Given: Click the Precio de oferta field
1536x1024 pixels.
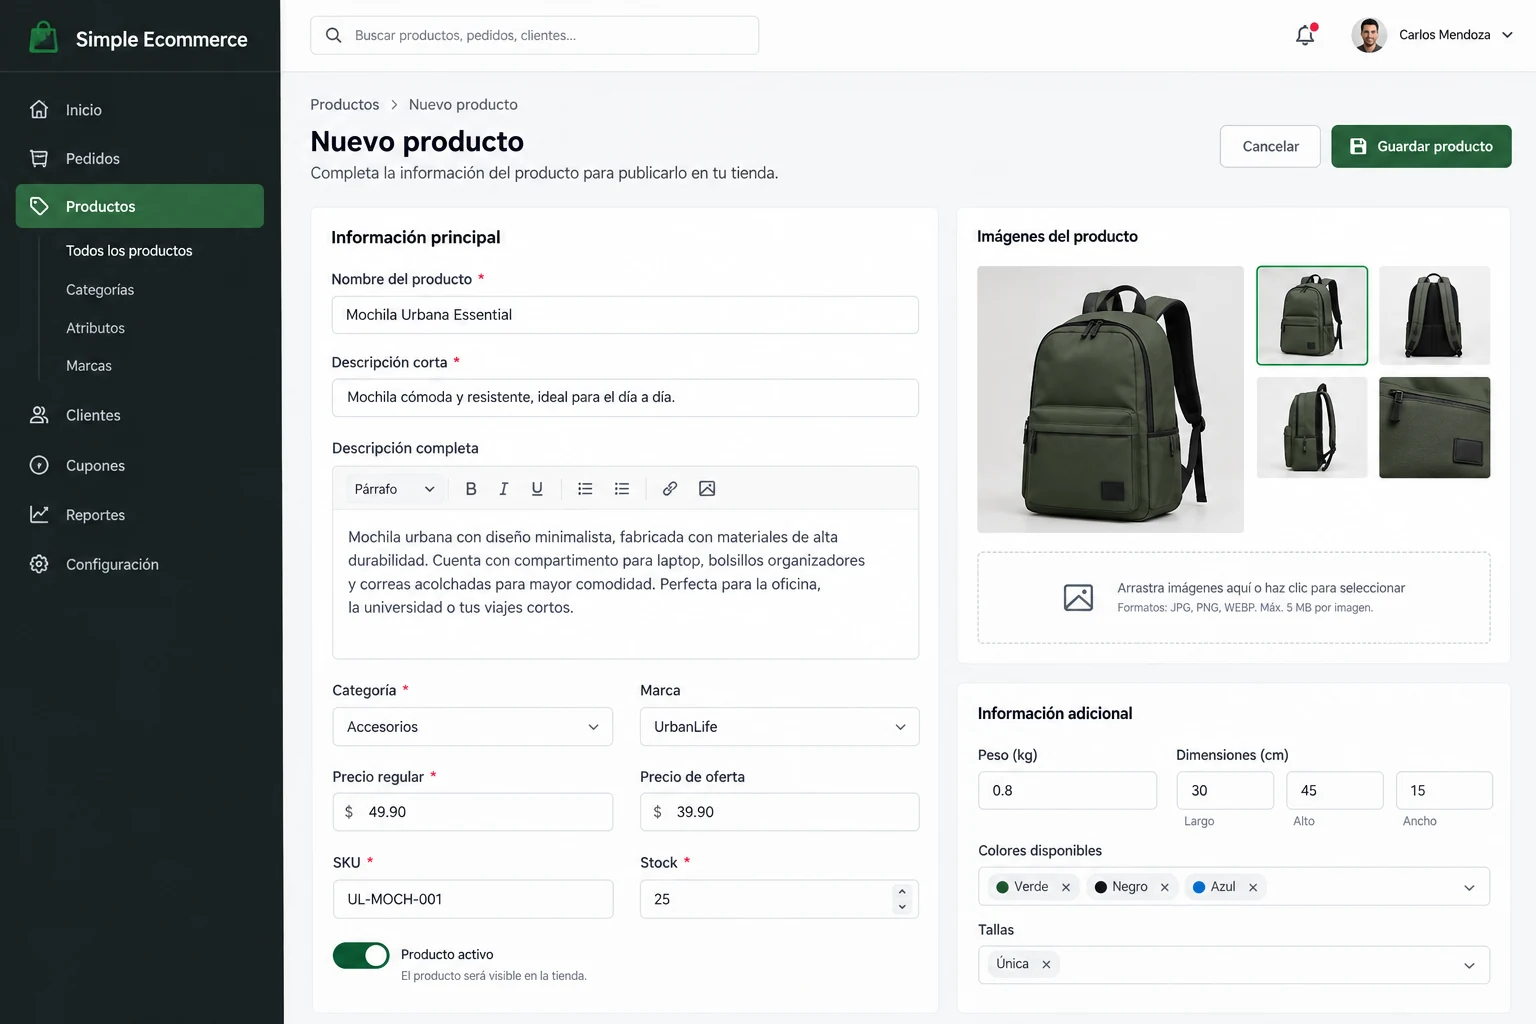Looking at the screenshot, I should (x=779, y=812).
